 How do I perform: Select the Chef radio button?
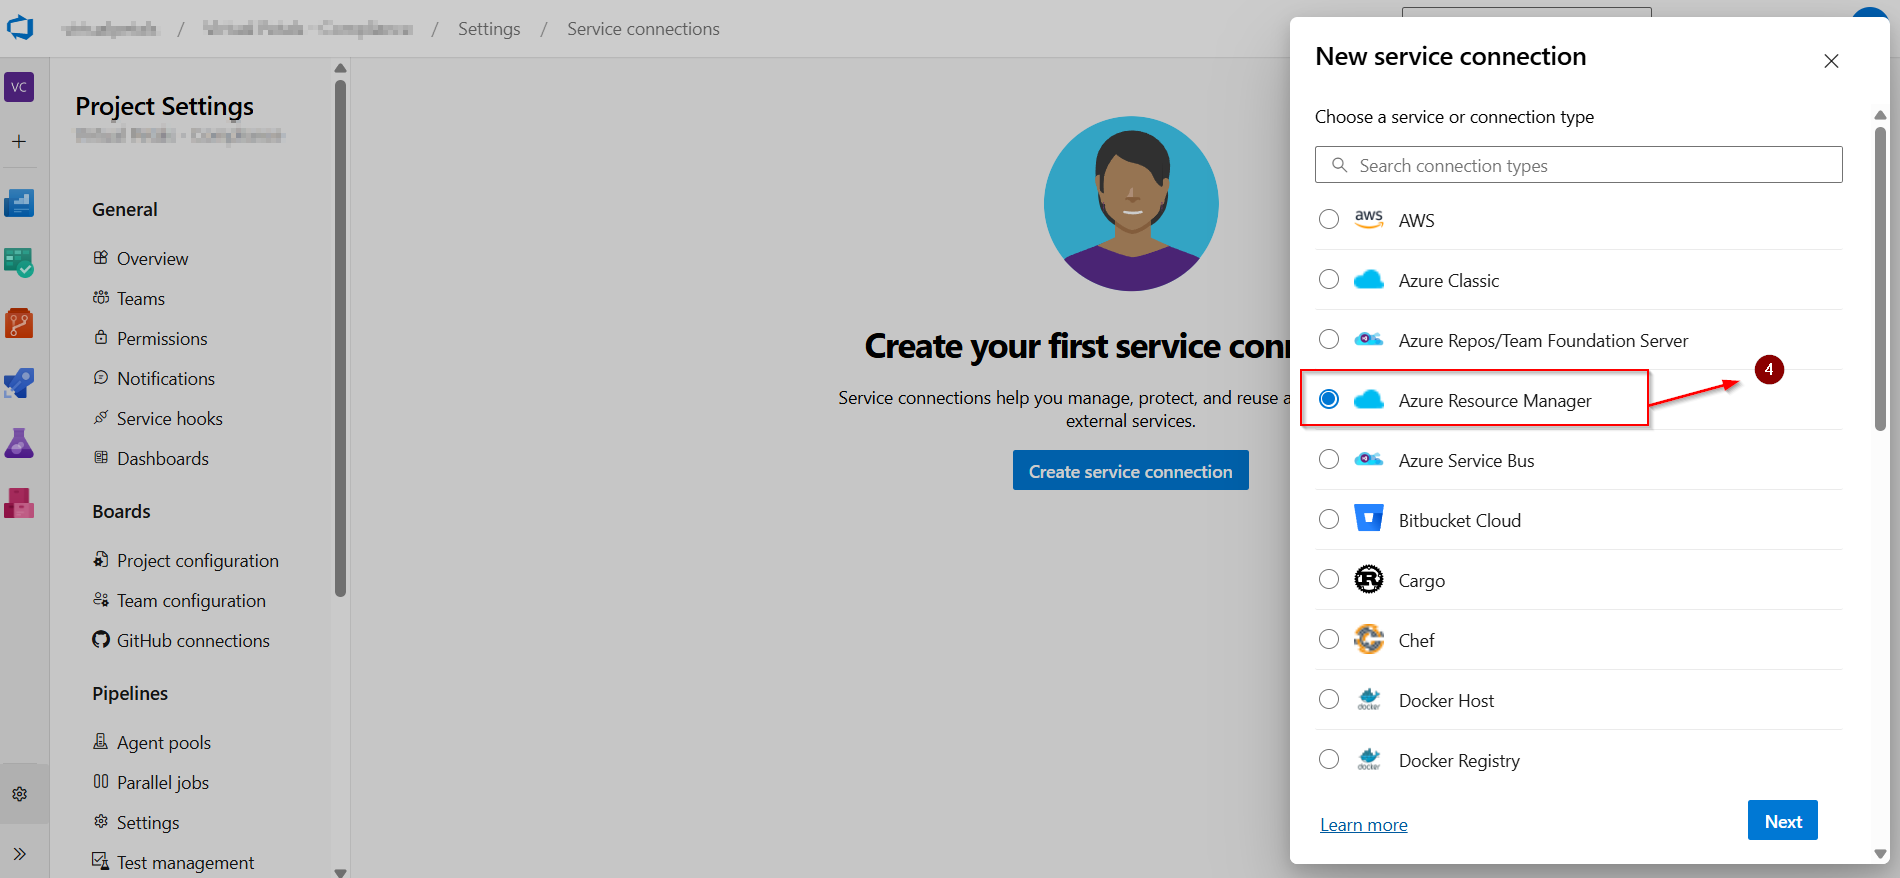coord(1329,639)
